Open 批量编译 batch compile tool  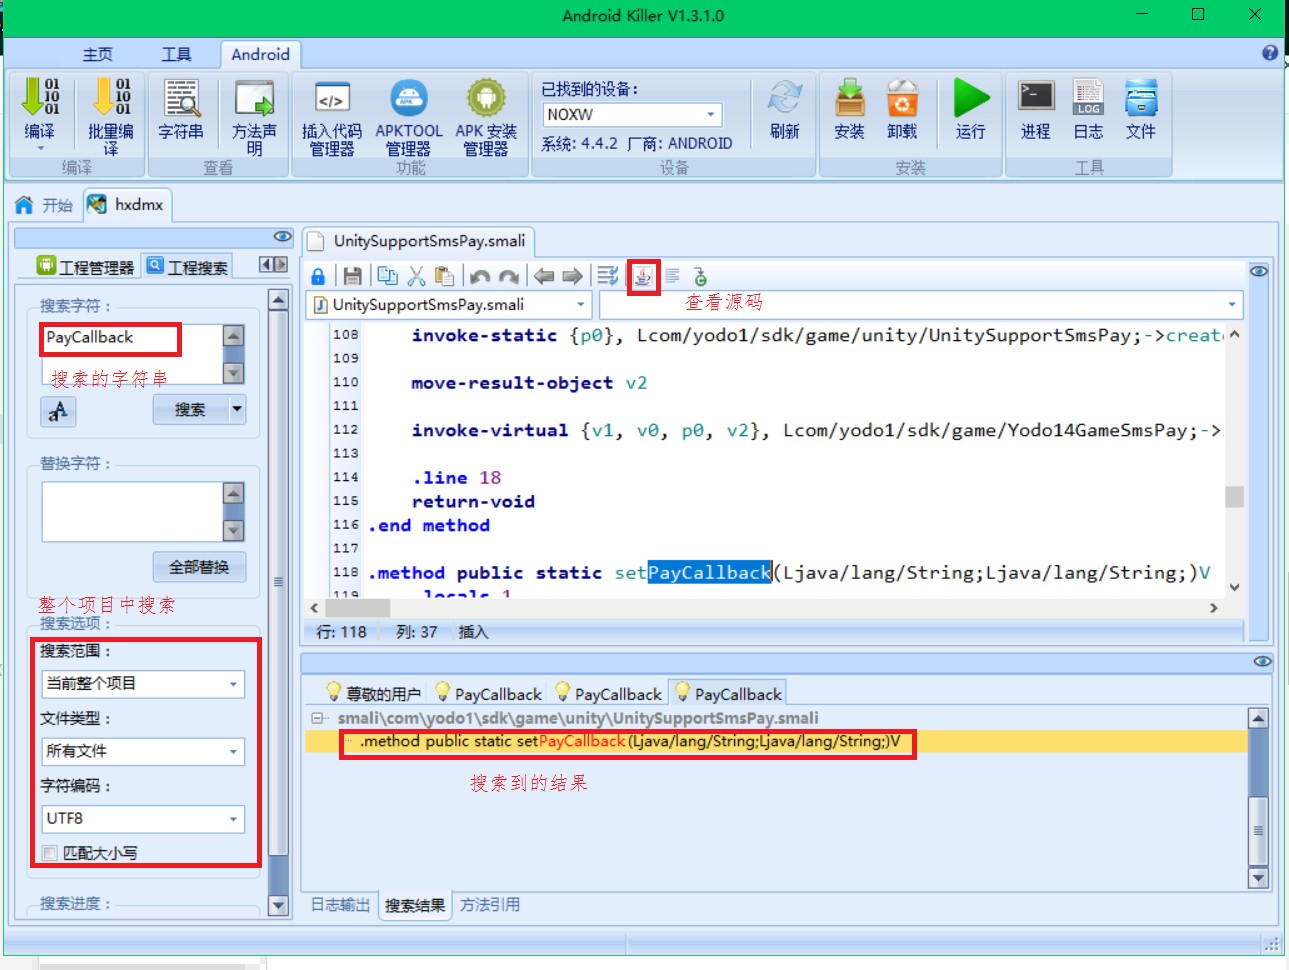pos(111,98)
